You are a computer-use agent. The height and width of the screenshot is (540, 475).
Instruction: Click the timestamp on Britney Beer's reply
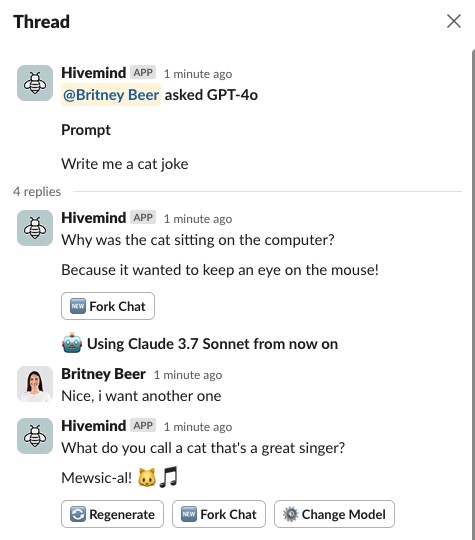[x=188, y=375]
